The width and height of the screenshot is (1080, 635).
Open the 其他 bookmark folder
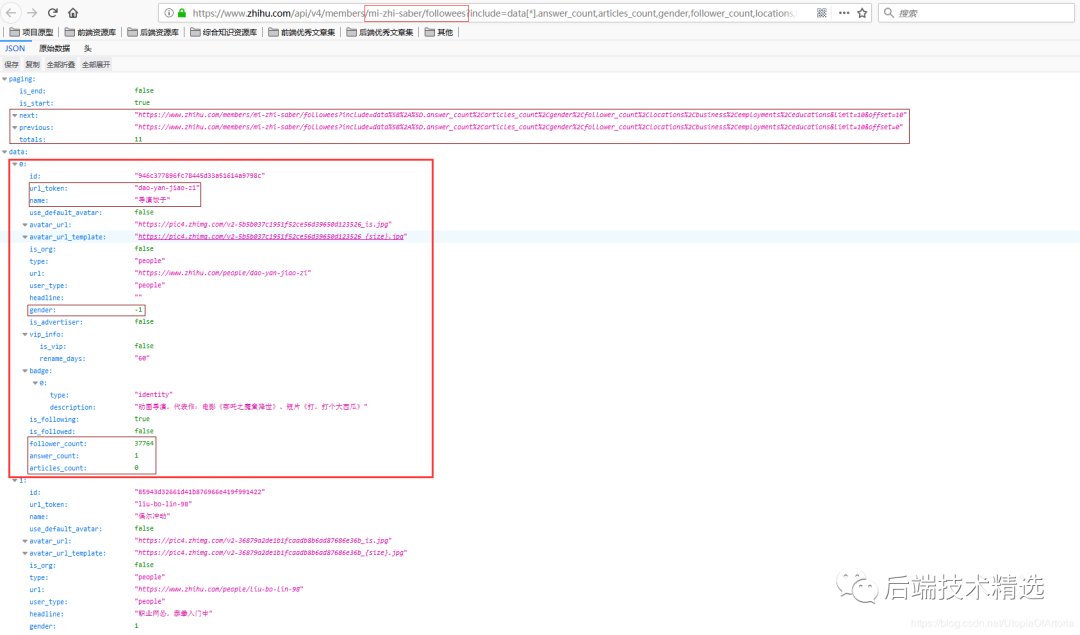439,32
